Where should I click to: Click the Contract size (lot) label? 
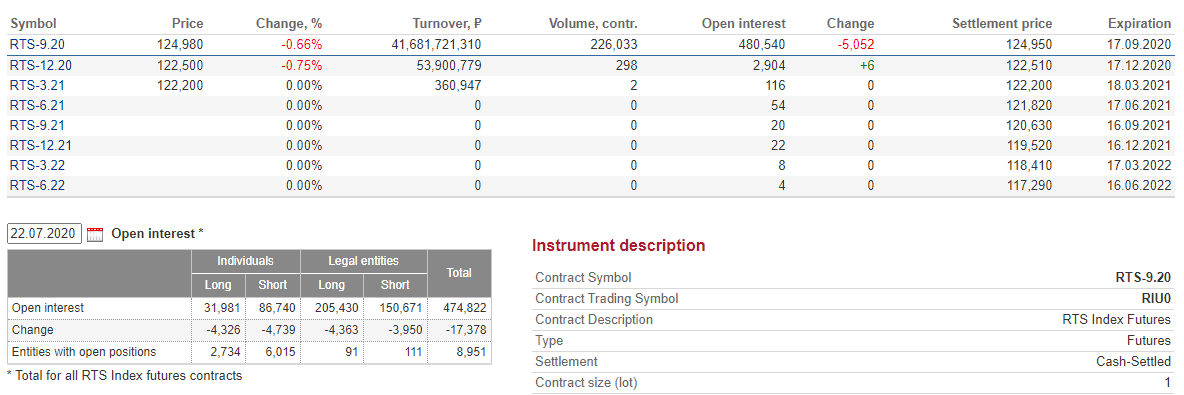click(x=587, y=383)
